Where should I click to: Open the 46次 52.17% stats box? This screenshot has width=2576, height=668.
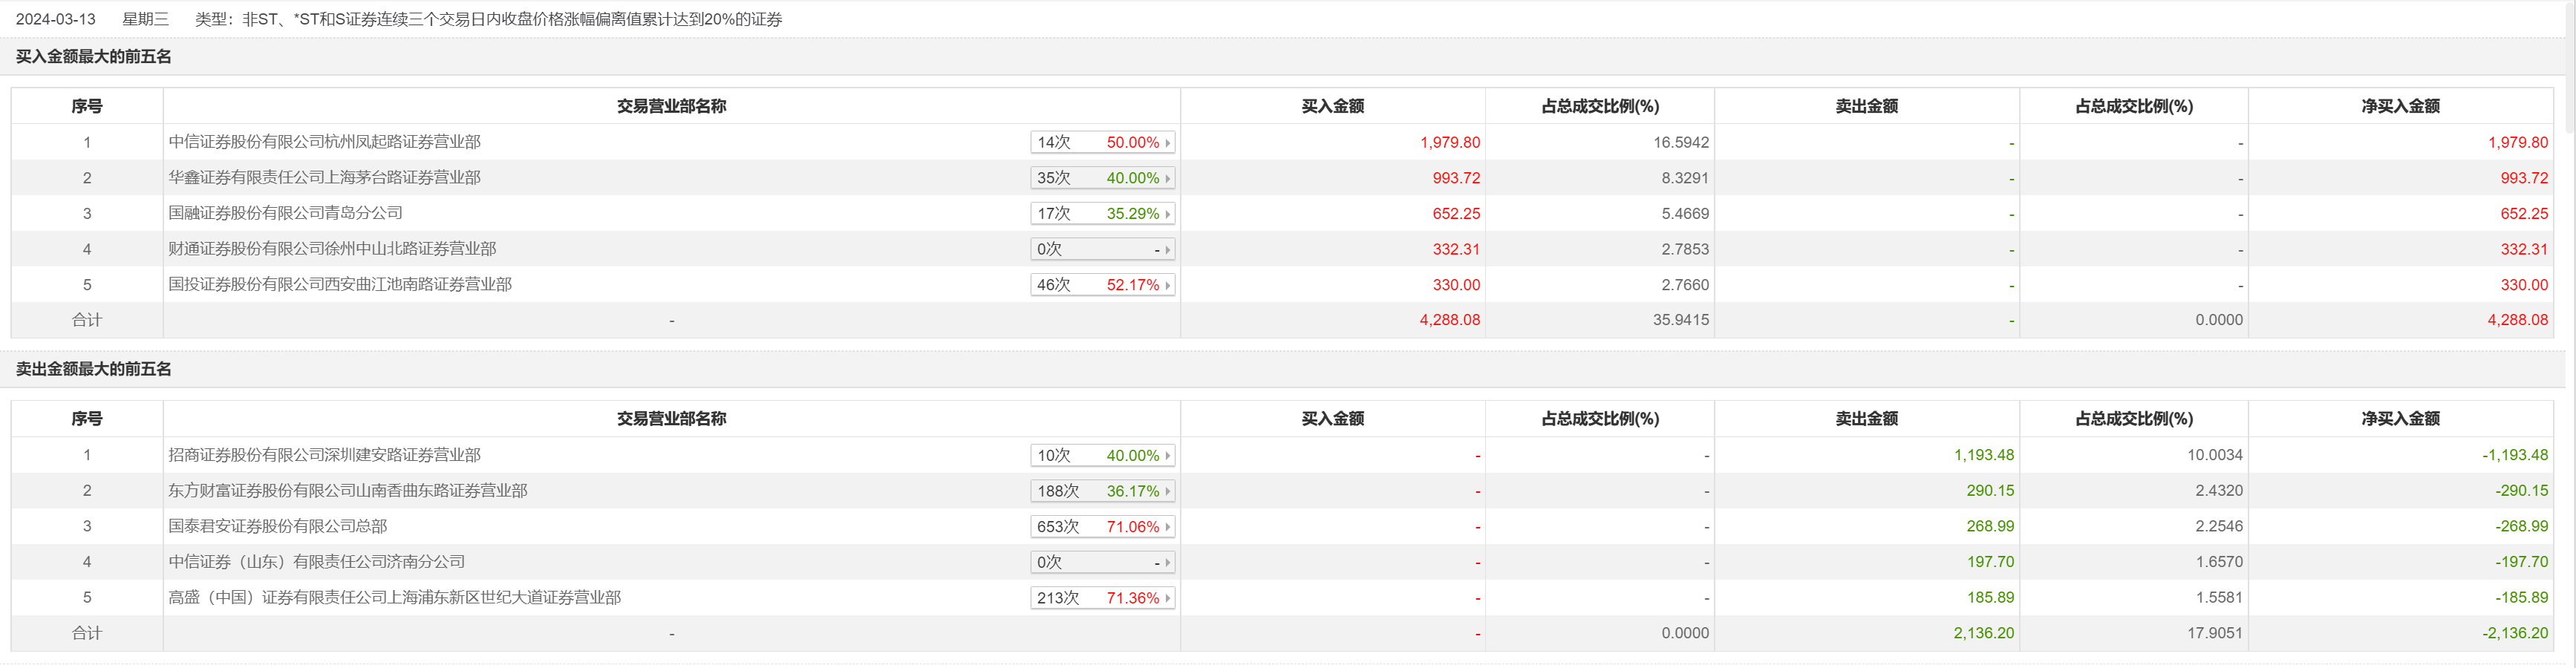[x=1101, y=285]
